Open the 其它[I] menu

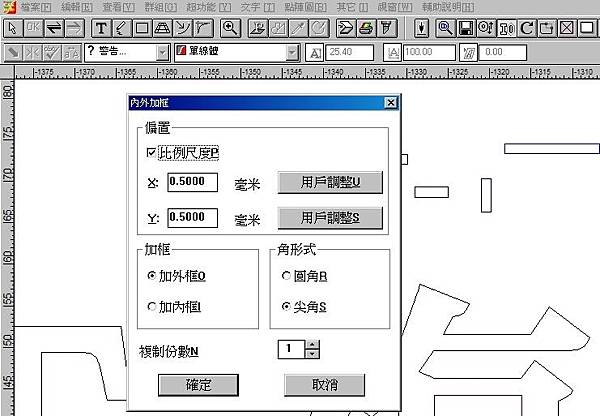352,7
